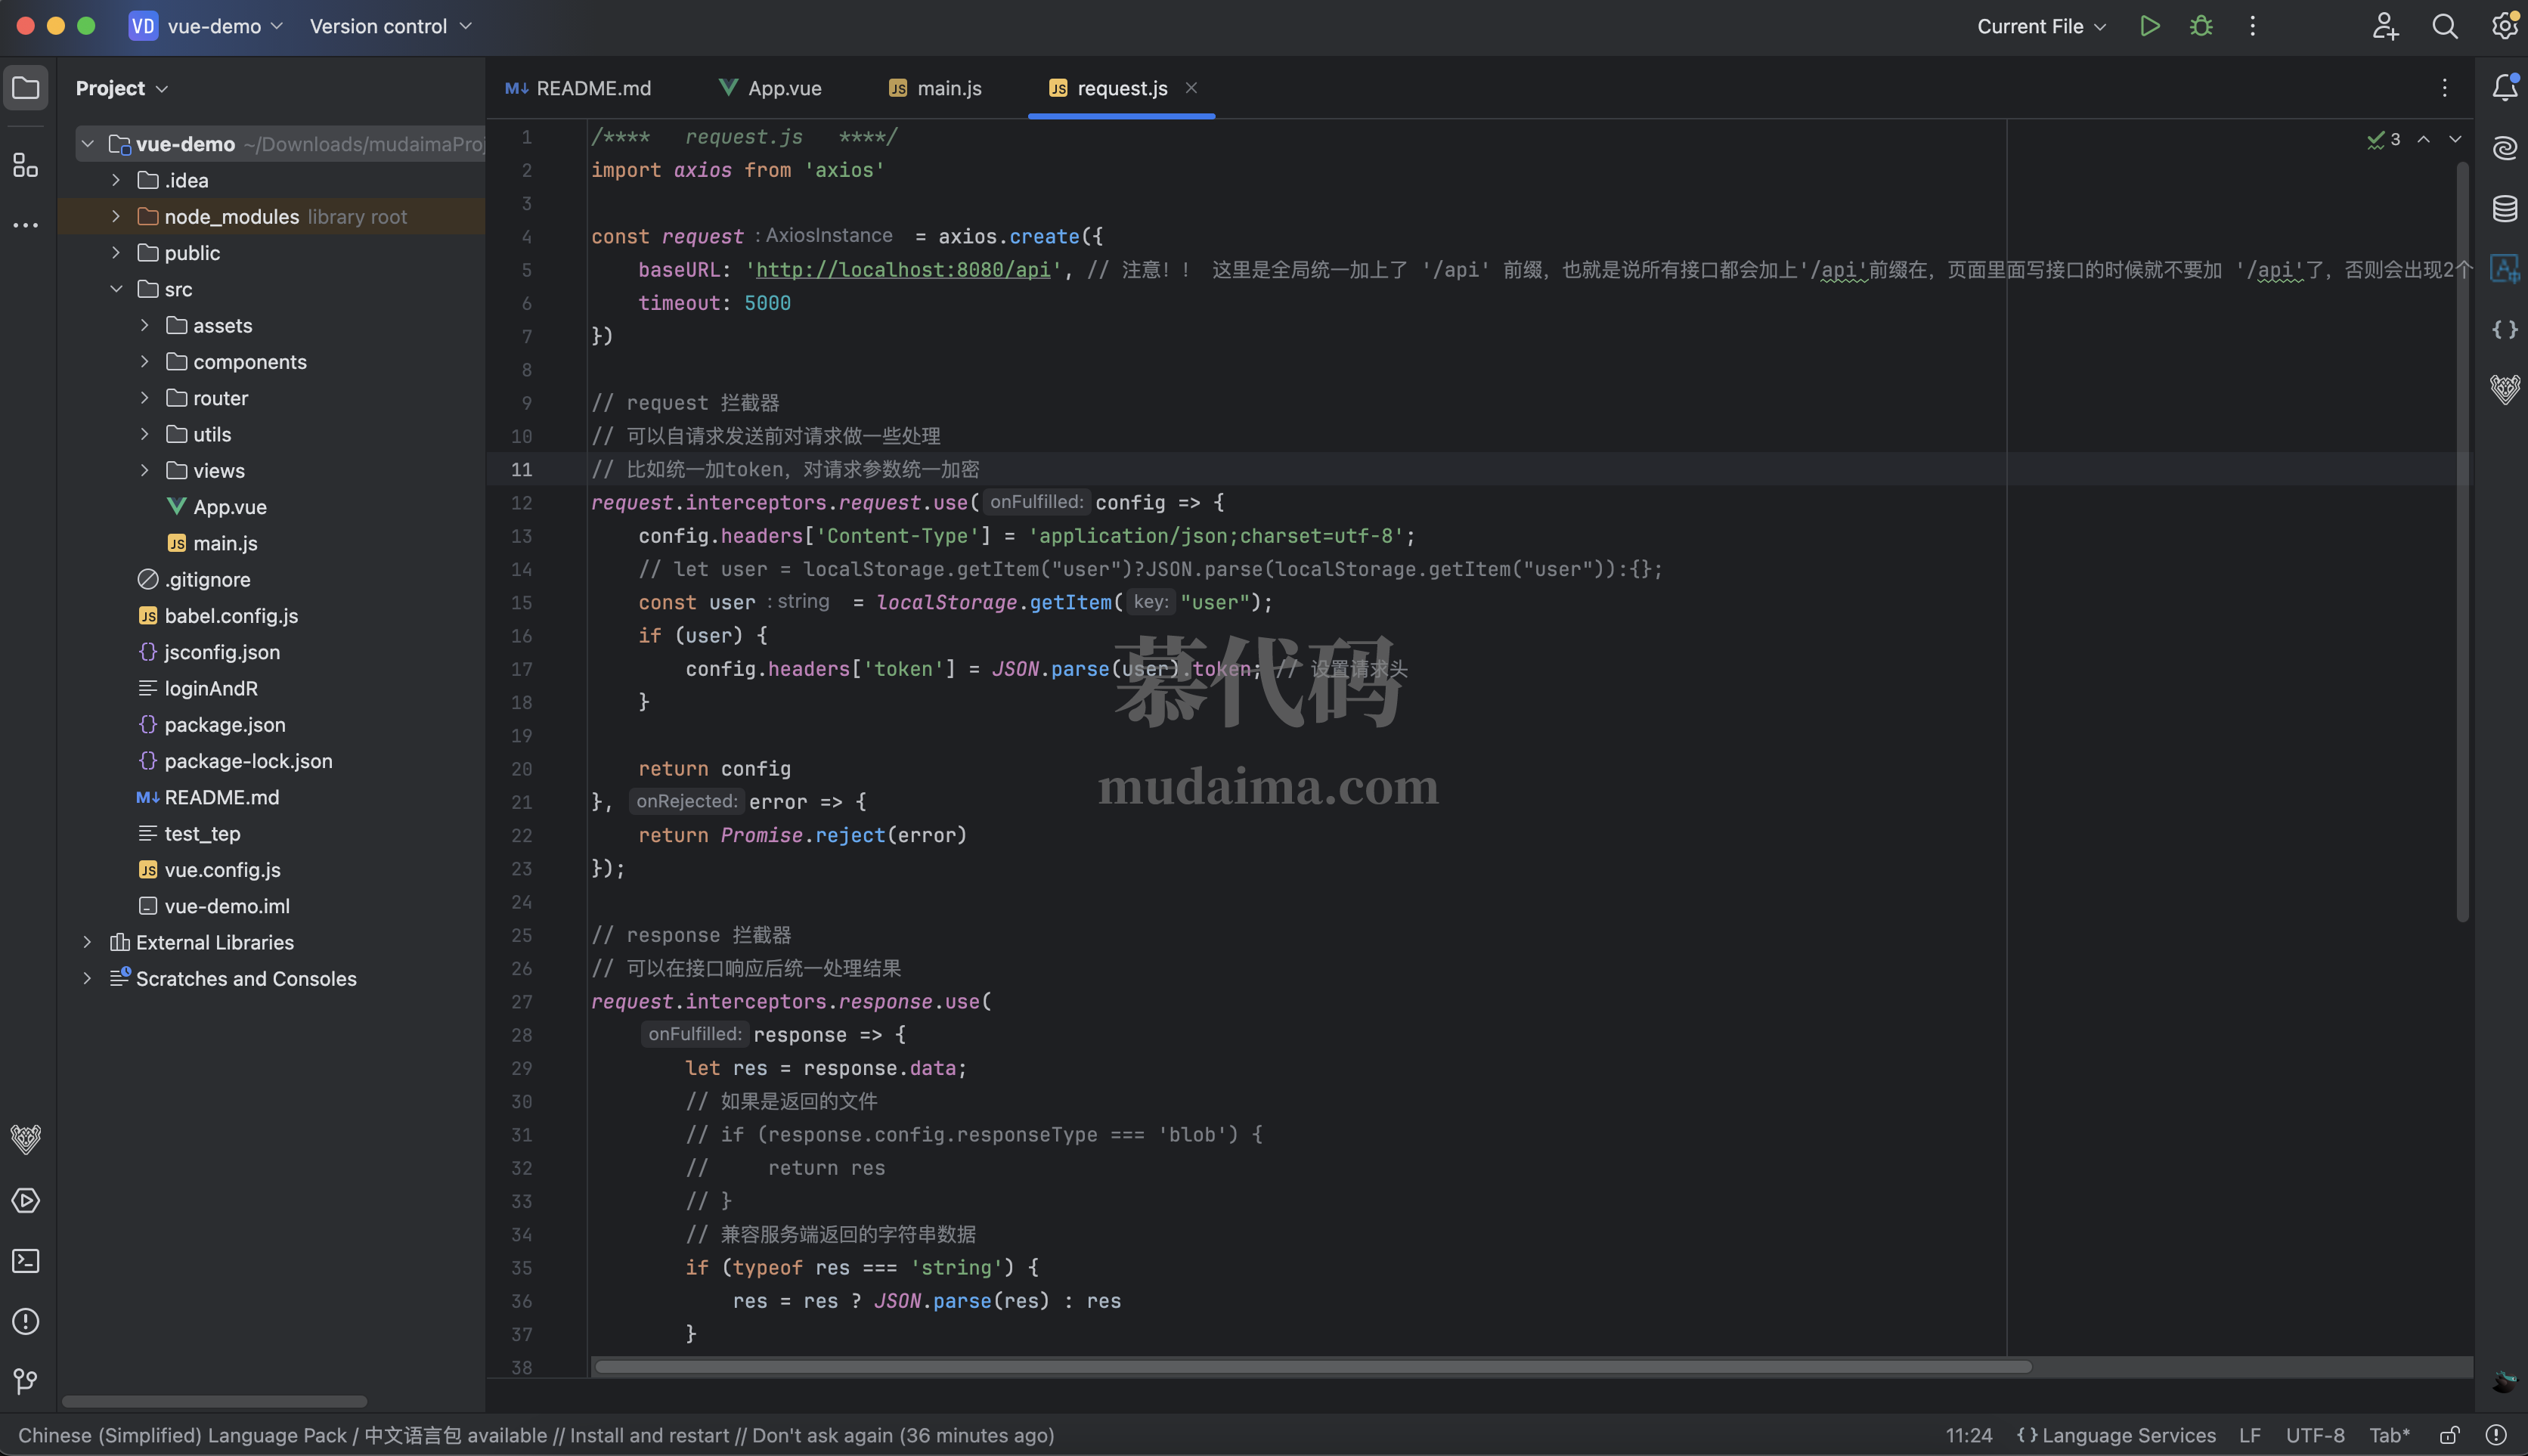This screenshot has width=2528, height=1456.
Task: Open the Services tool window
Action: (25, 1201)
